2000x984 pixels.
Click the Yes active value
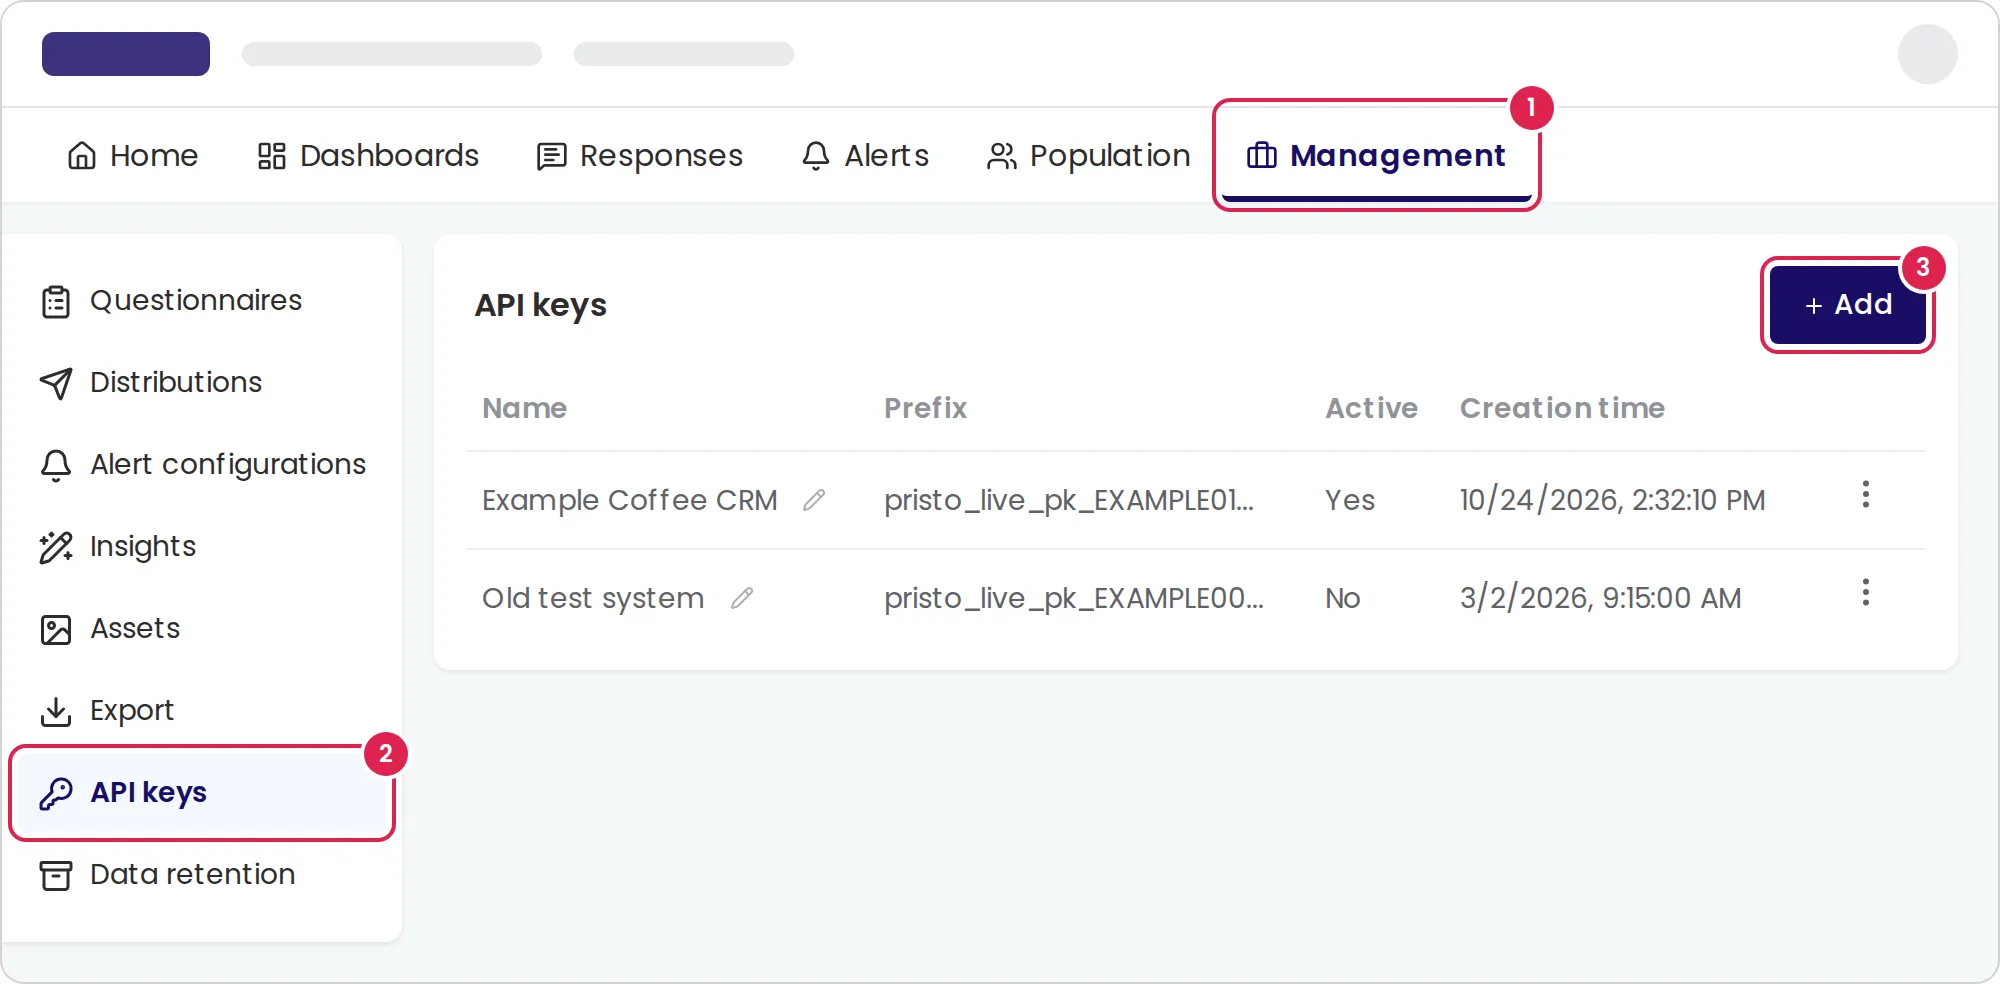pyautogui.click(x=1350, y=500)
